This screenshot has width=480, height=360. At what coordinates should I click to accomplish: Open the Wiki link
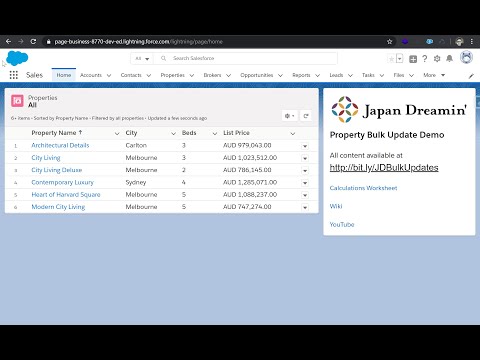tap(336, 206)
